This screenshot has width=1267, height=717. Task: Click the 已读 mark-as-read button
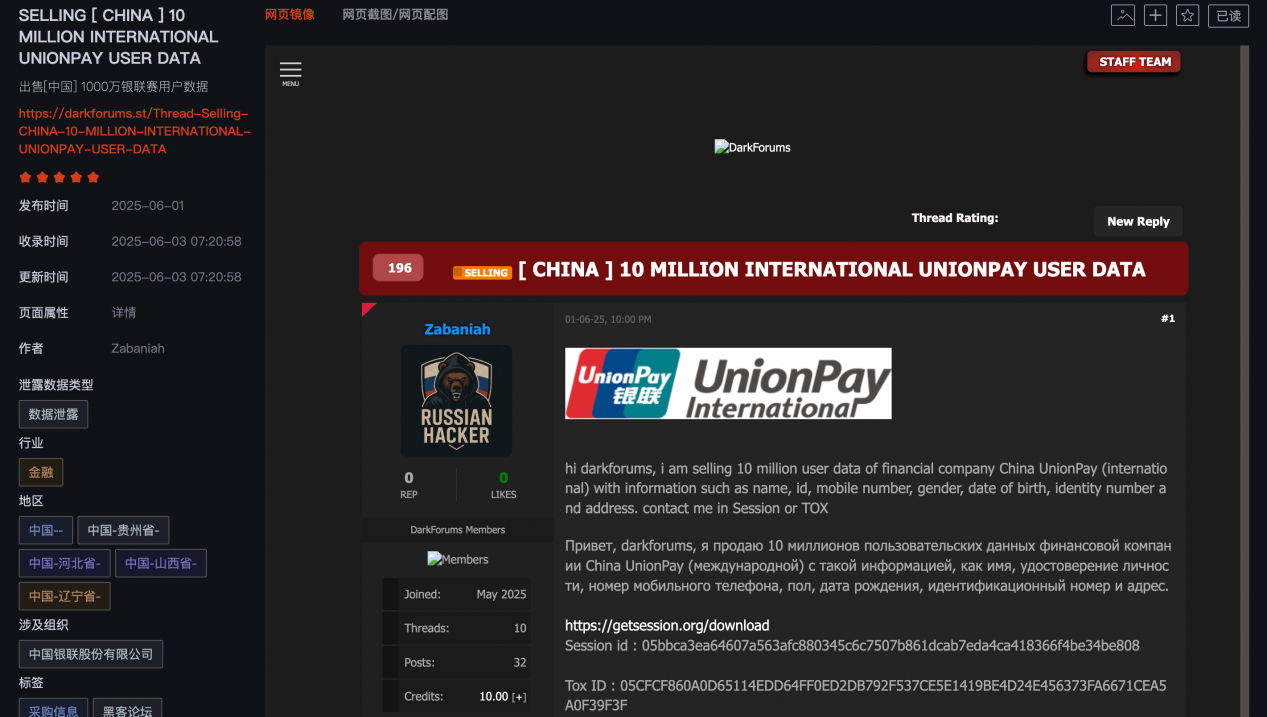click(x=1228, y=15)
